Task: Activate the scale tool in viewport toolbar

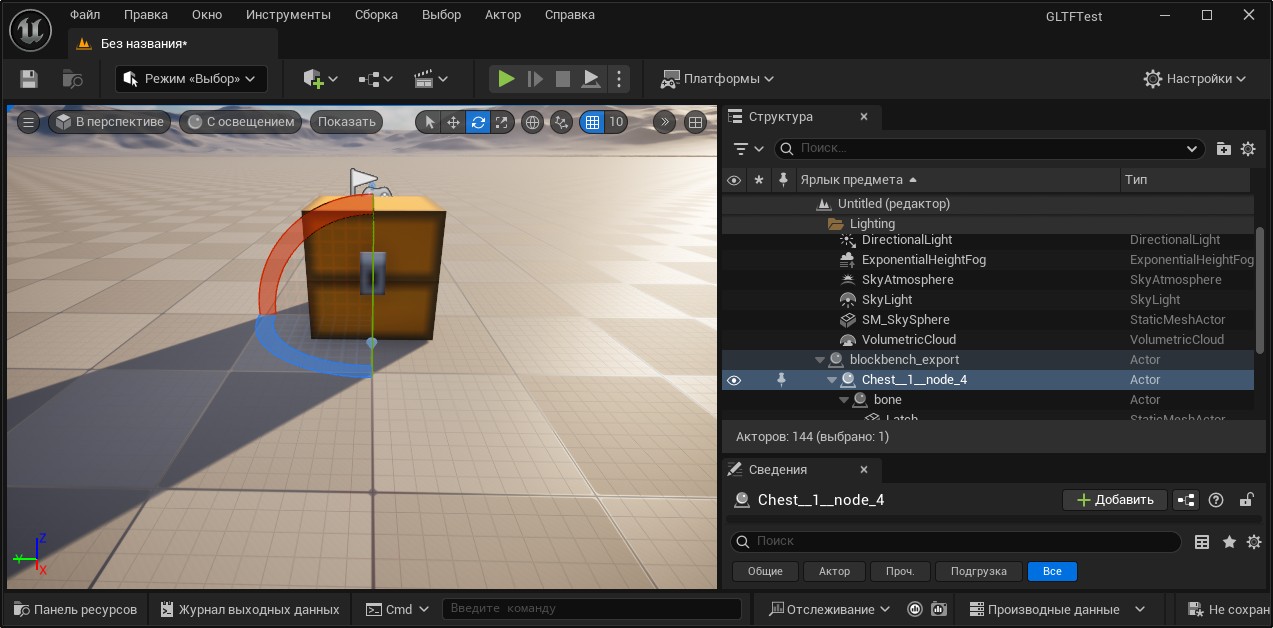Action: (x=502, y=122)
